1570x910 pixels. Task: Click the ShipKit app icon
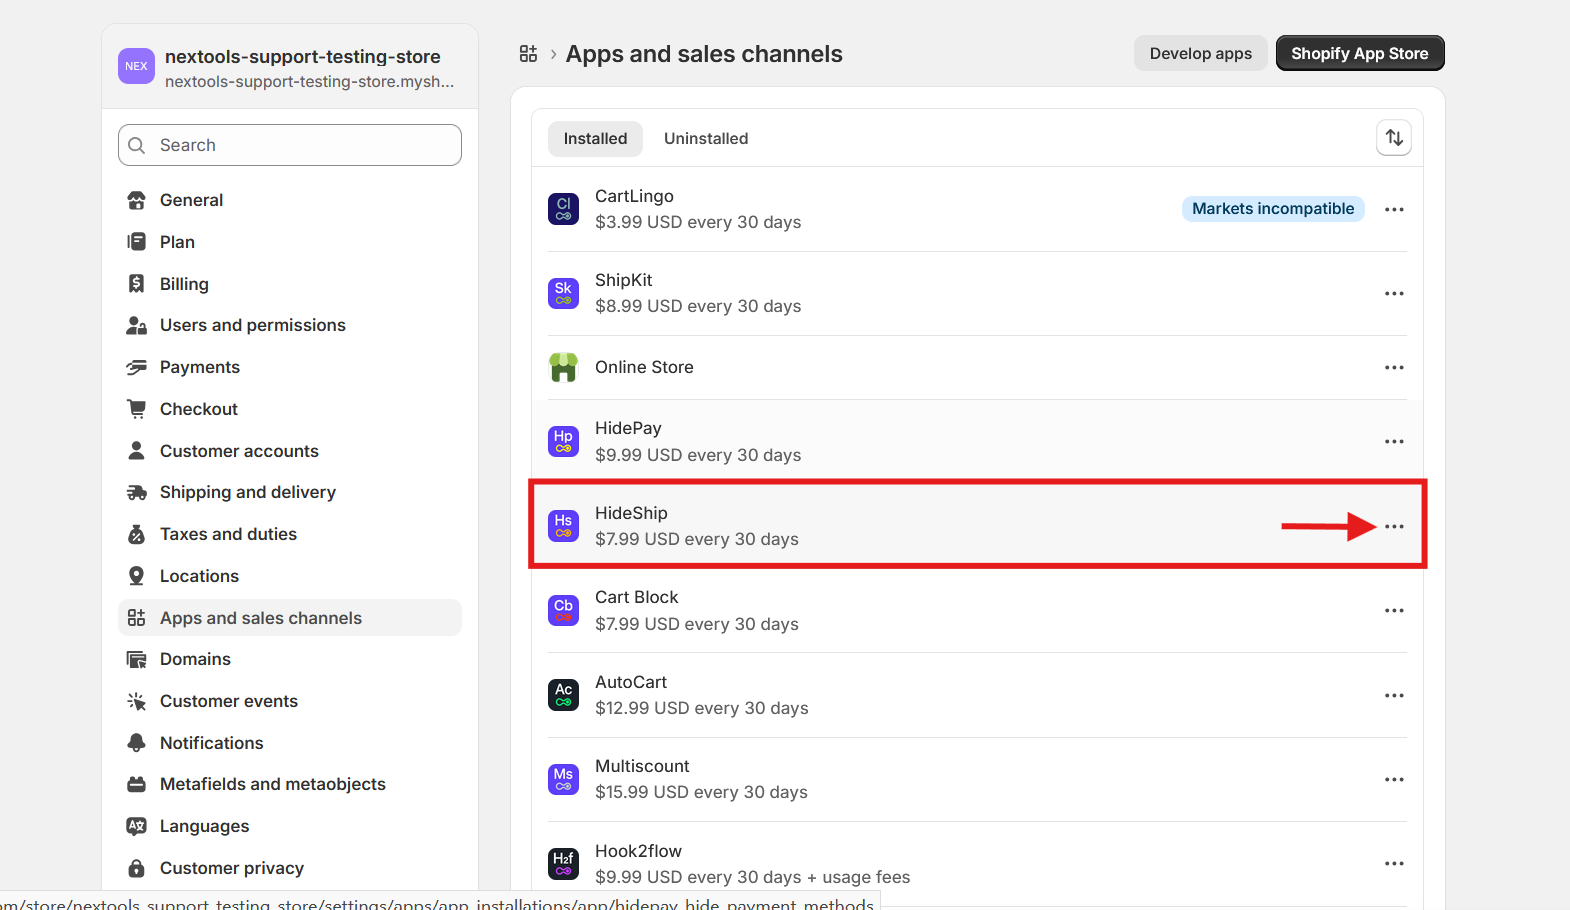tap(563, 293)
